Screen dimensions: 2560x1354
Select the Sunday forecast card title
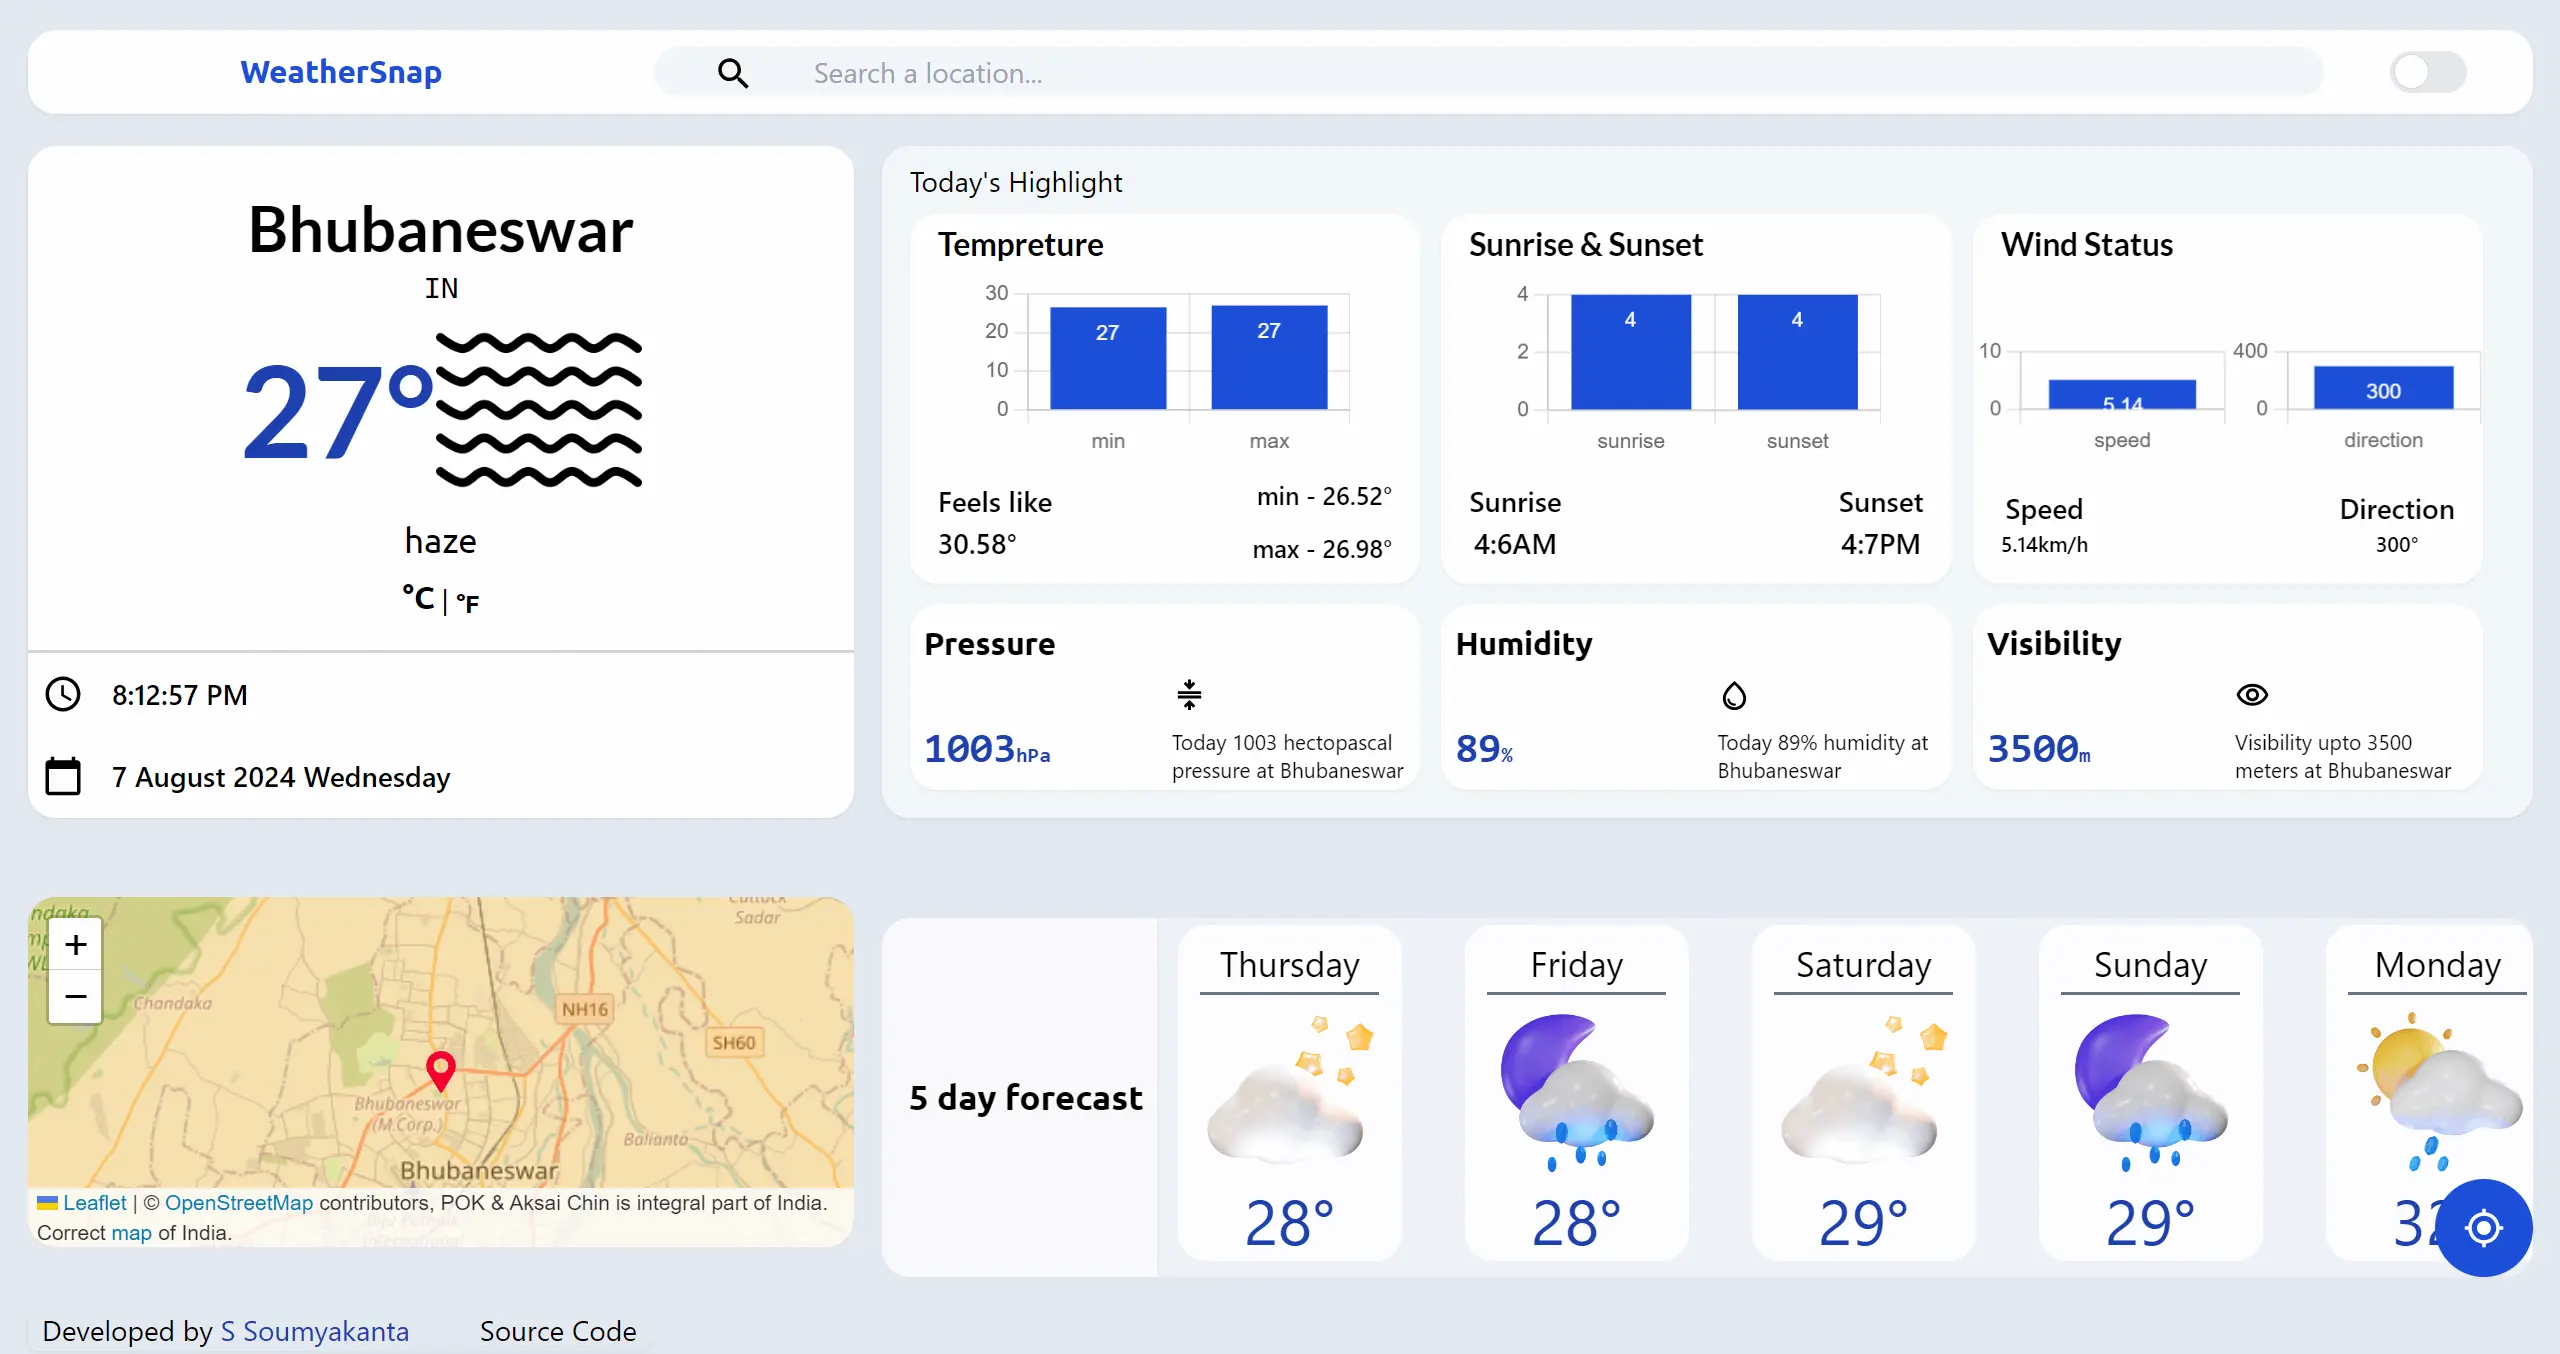pos(2151,964)
